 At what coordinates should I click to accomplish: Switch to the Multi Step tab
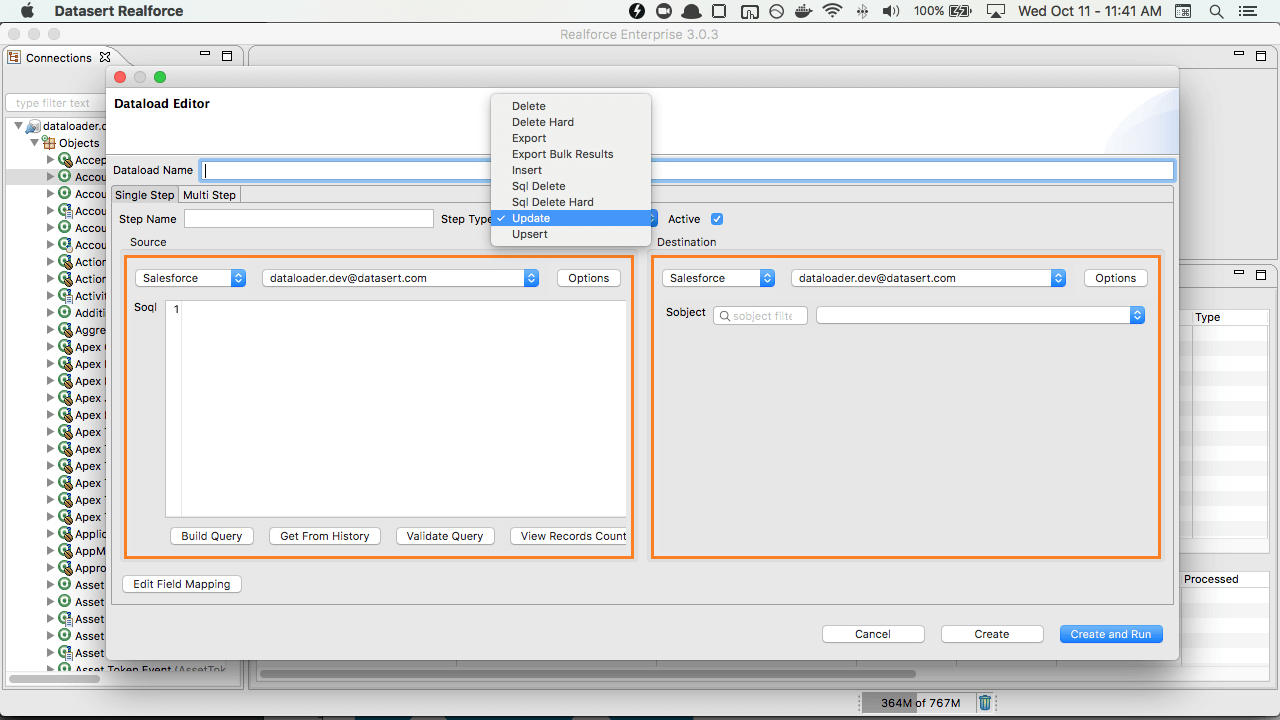coord(209,195)
